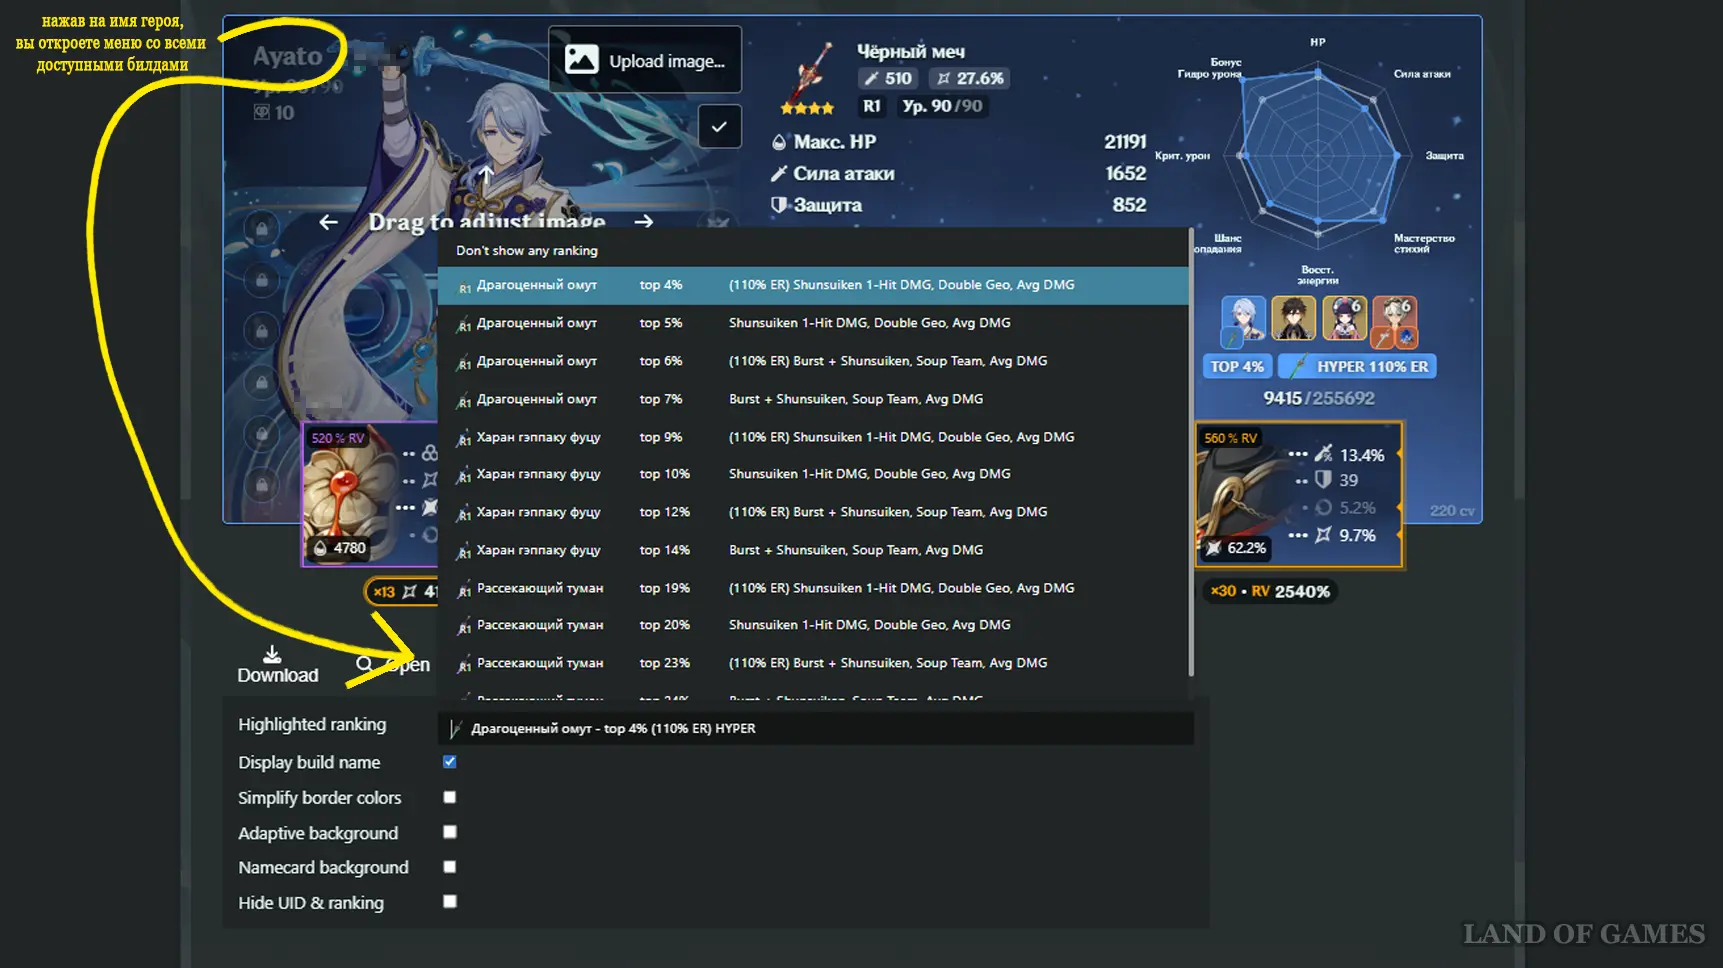Enable Simplify border colors checkbox

(x=450, y=797)
